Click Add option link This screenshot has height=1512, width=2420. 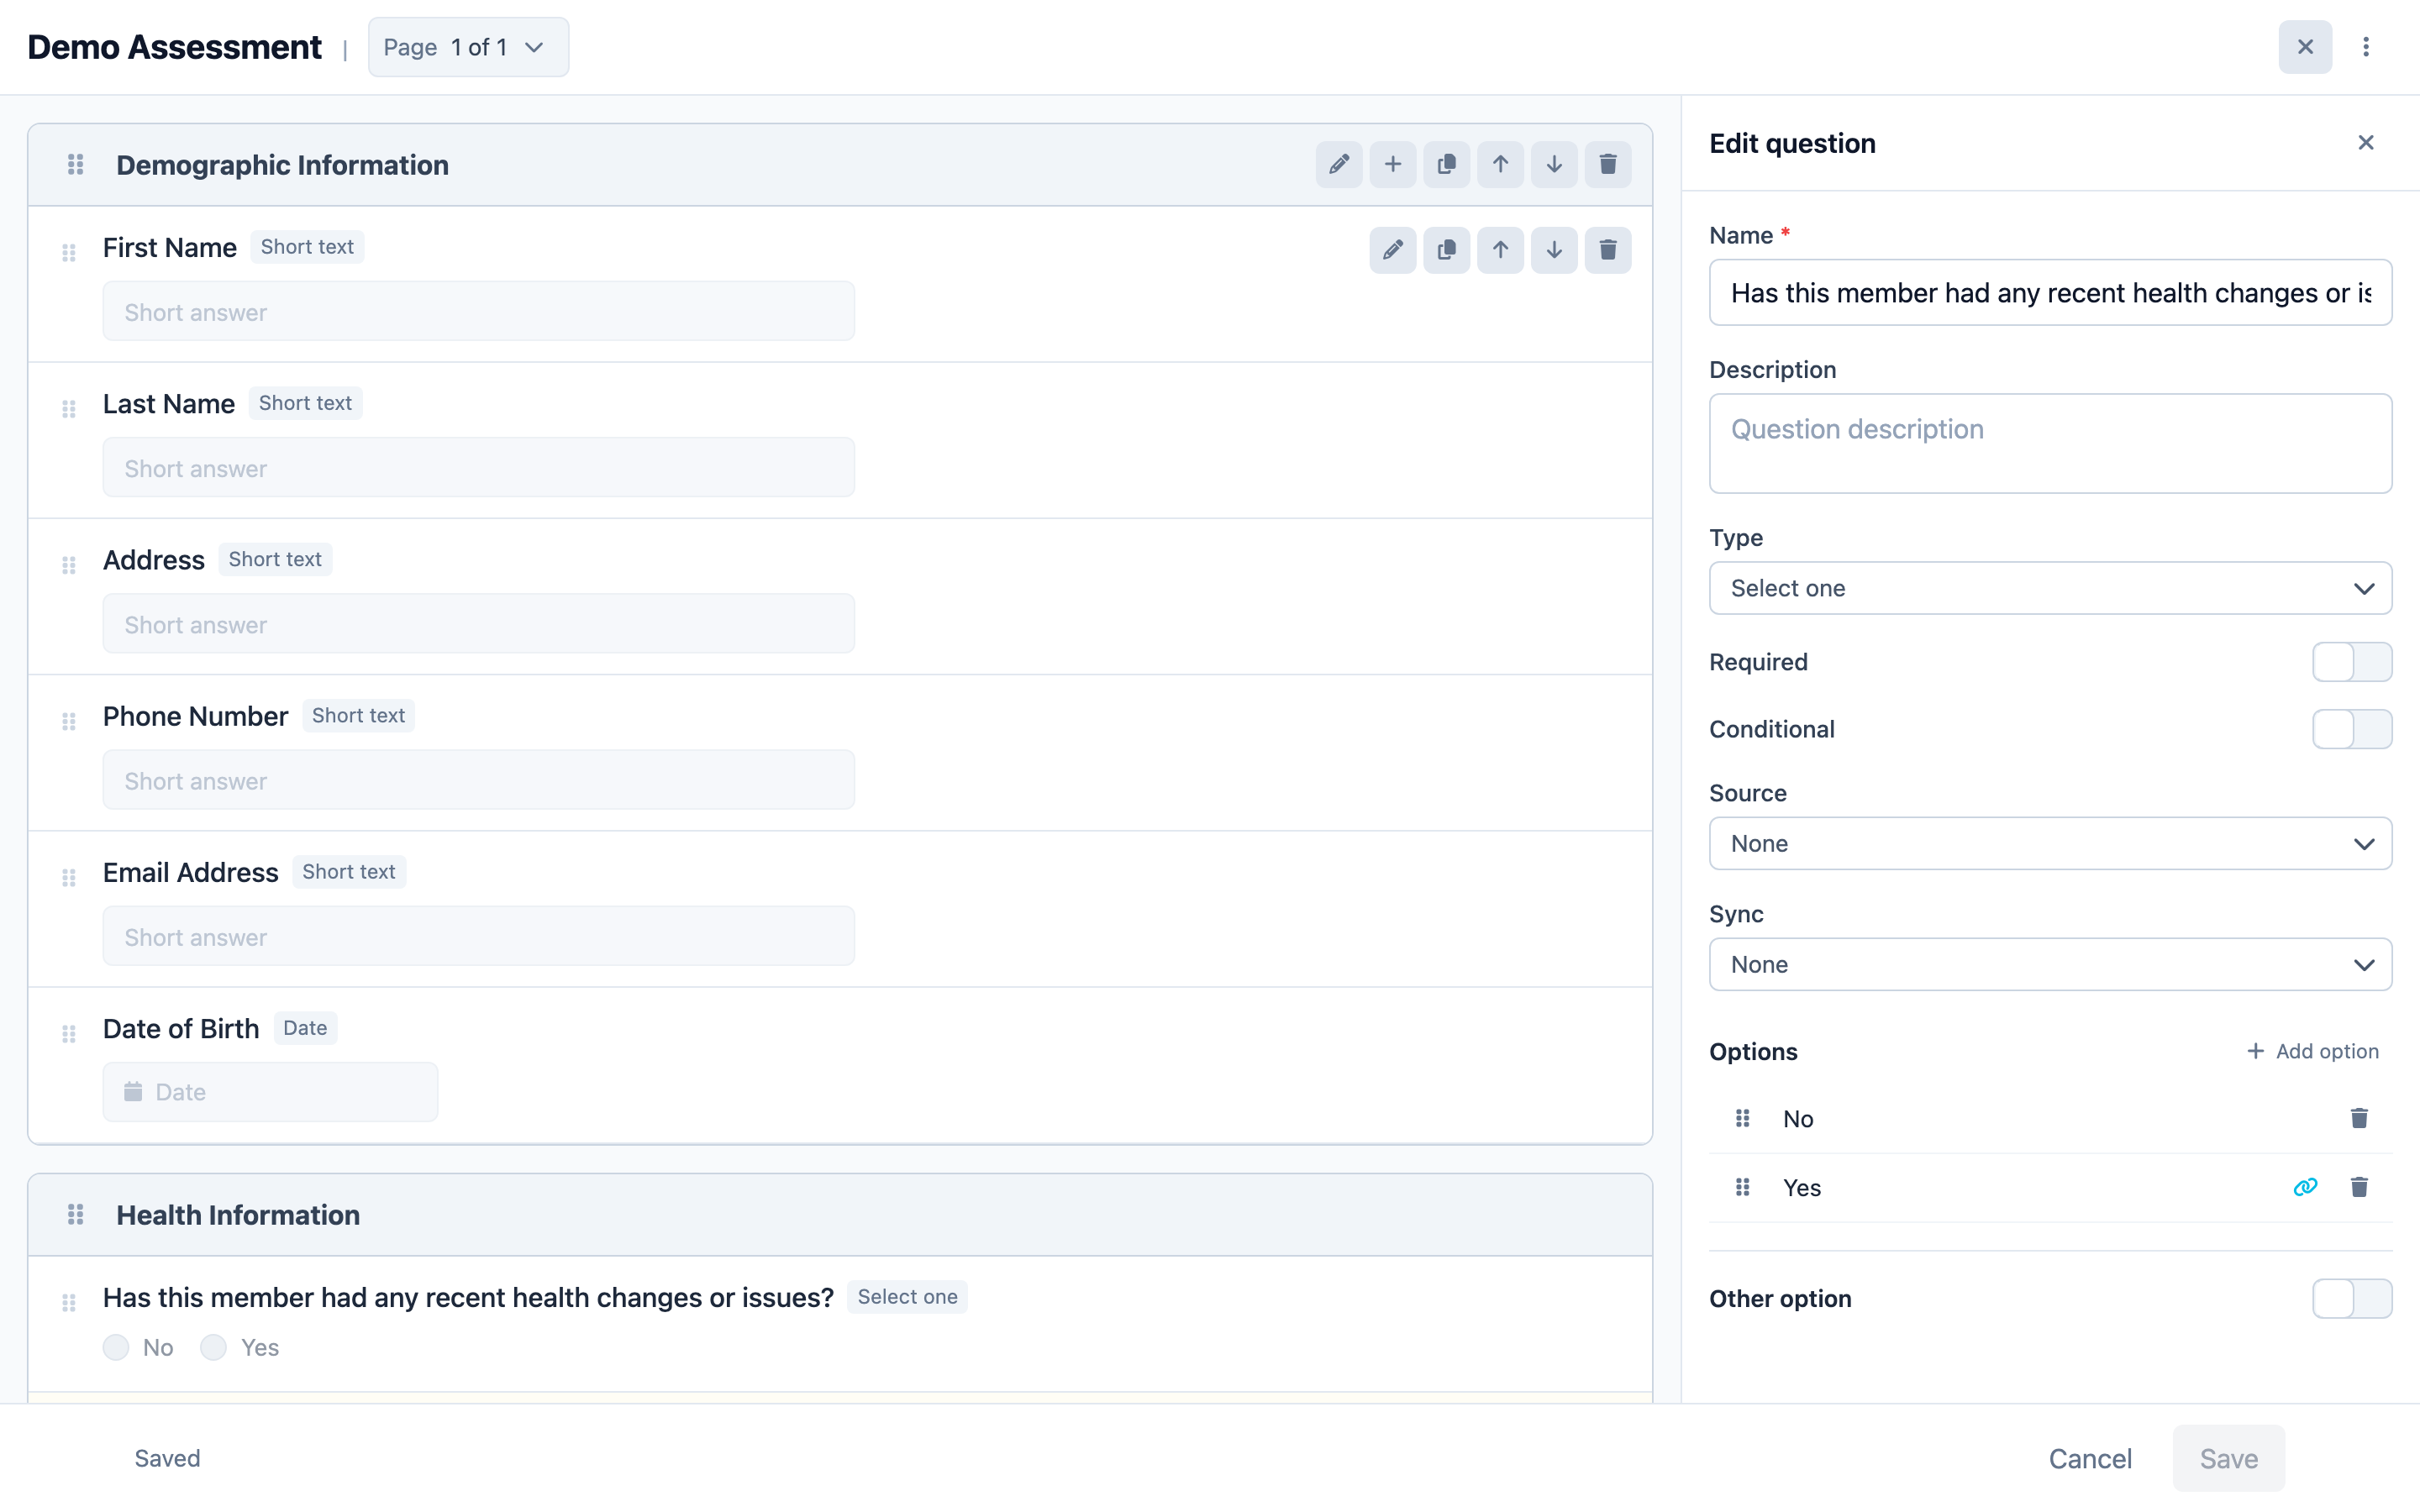click(x=2312, y=1052)
